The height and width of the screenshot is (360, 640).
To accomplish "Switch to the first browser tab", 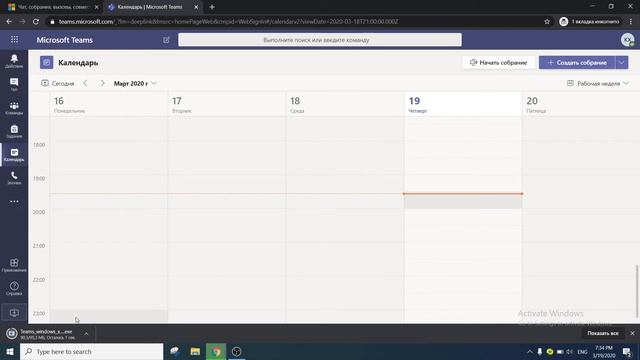I will tap(52, 7).
